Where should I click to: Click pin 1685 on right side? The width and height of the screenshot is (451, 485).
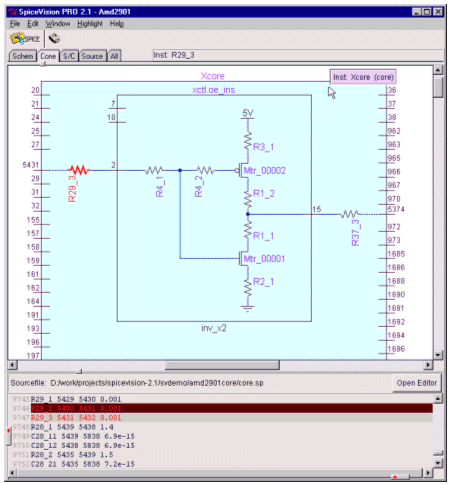(x=396, y=254)
